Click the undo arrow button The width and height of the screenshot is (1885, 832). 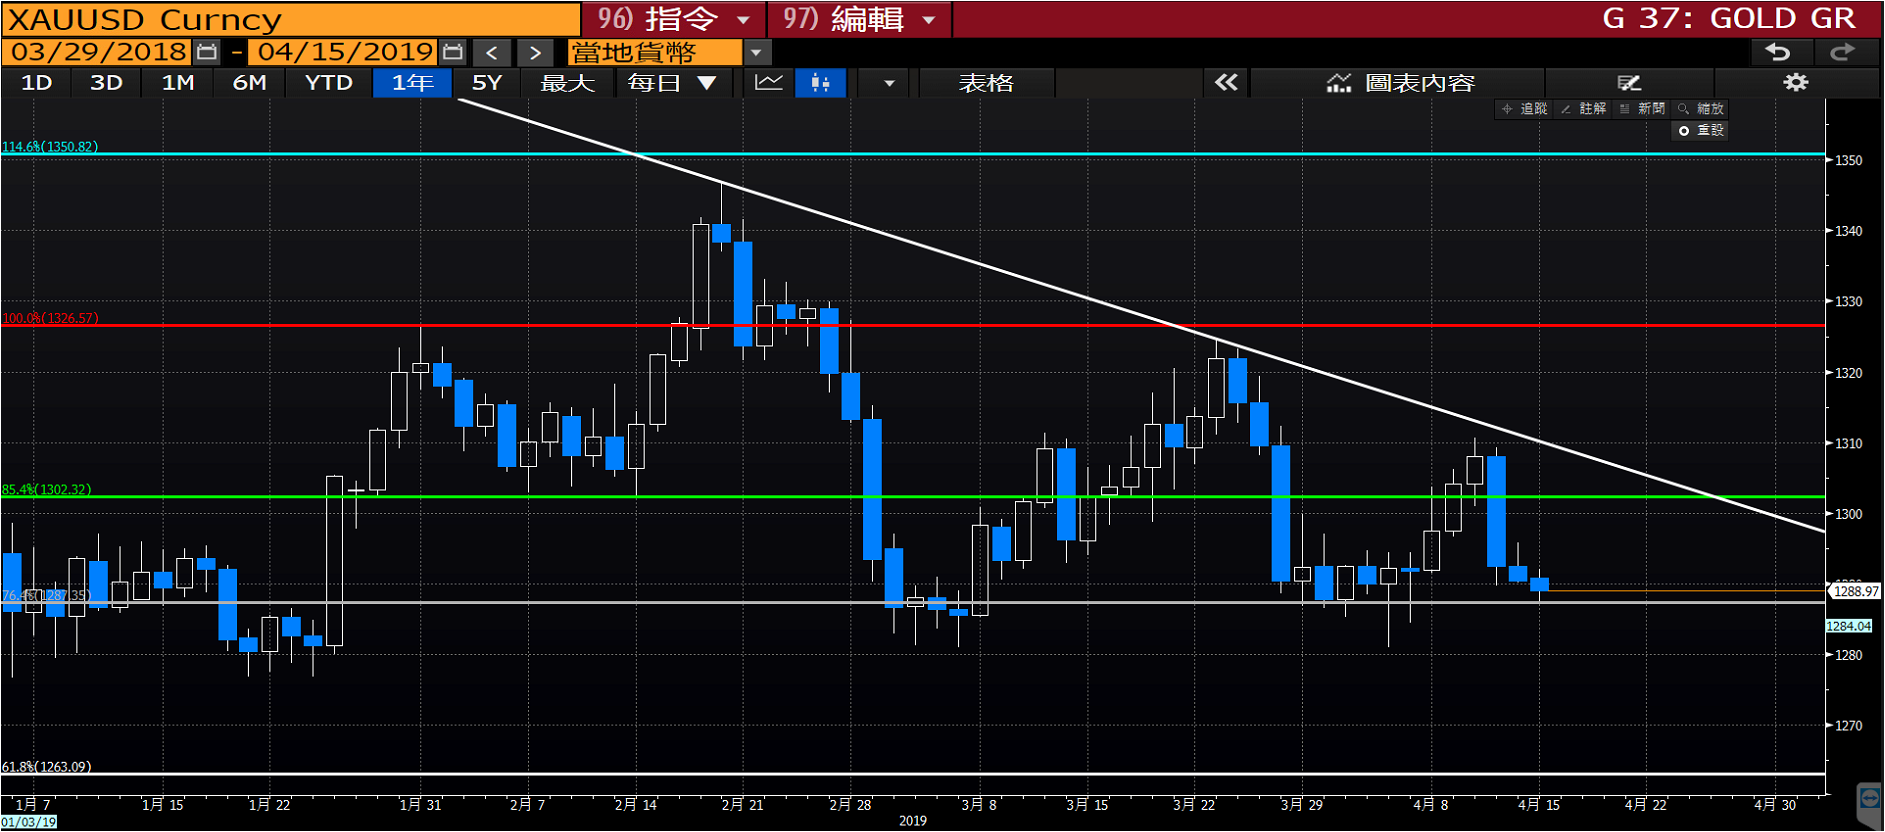tap(1777, 52)
